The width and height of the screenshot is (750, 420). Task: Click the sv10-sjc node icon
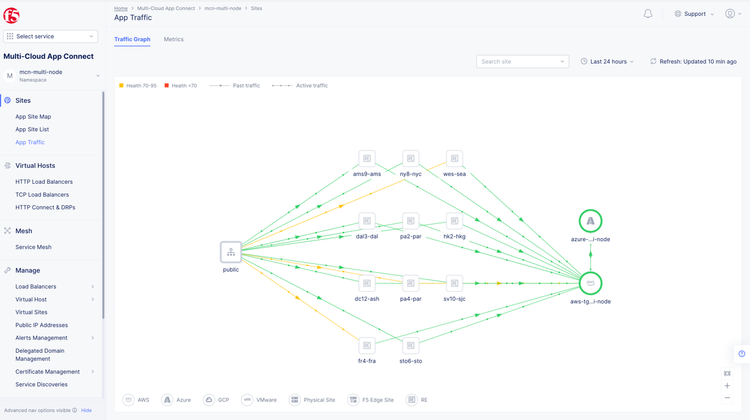(x=454, y=283)
